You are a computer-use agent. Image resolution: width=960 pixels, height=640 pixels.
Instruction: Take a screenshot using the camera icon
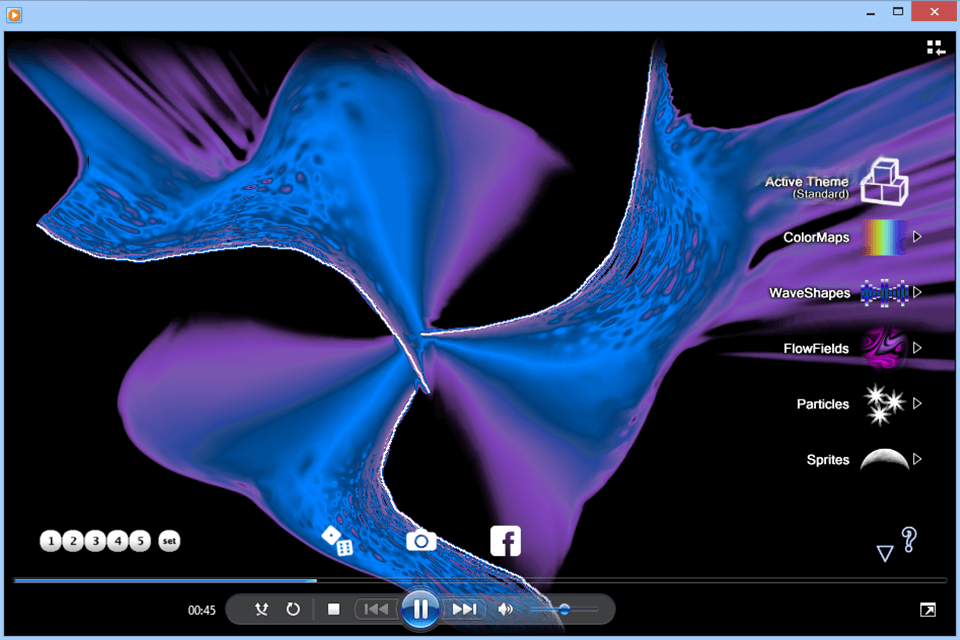(420, 540)
